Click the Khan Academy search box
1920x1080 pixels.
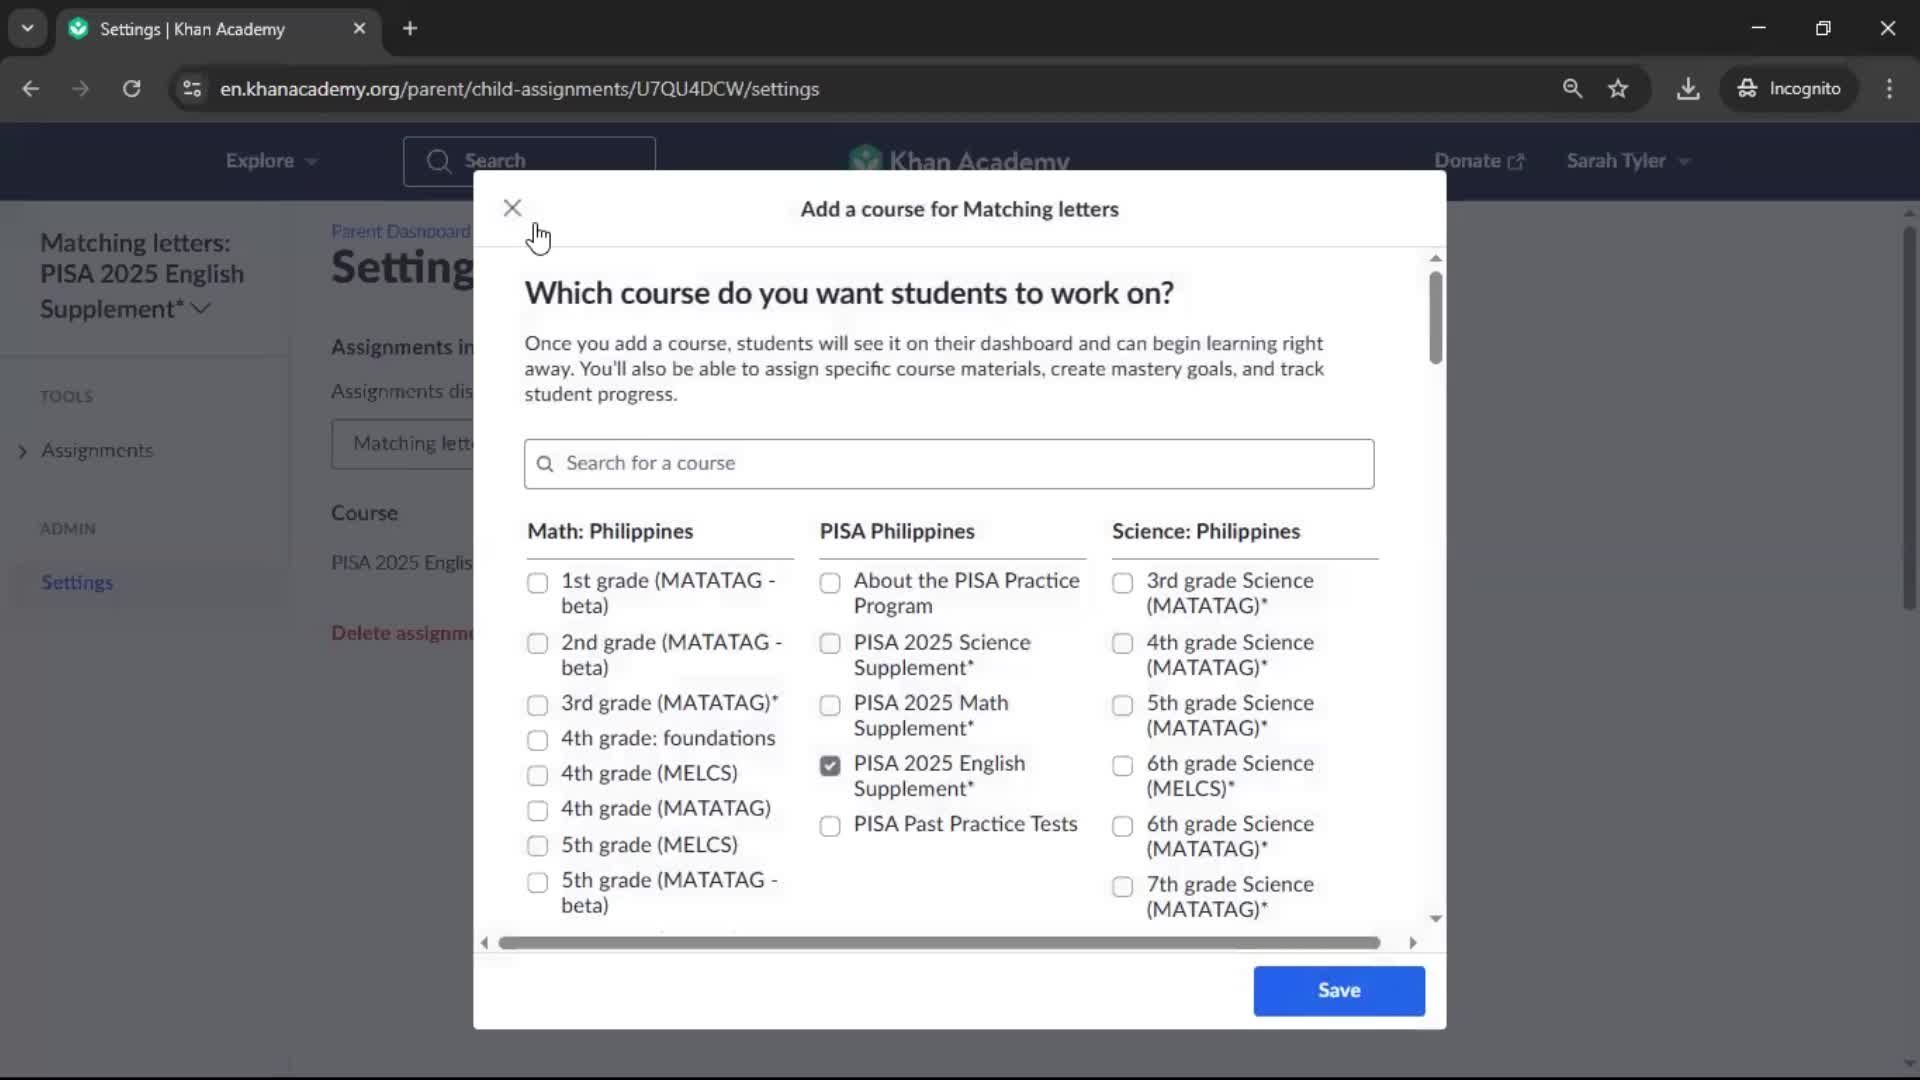pyautogui.click(x=529, y=161)
